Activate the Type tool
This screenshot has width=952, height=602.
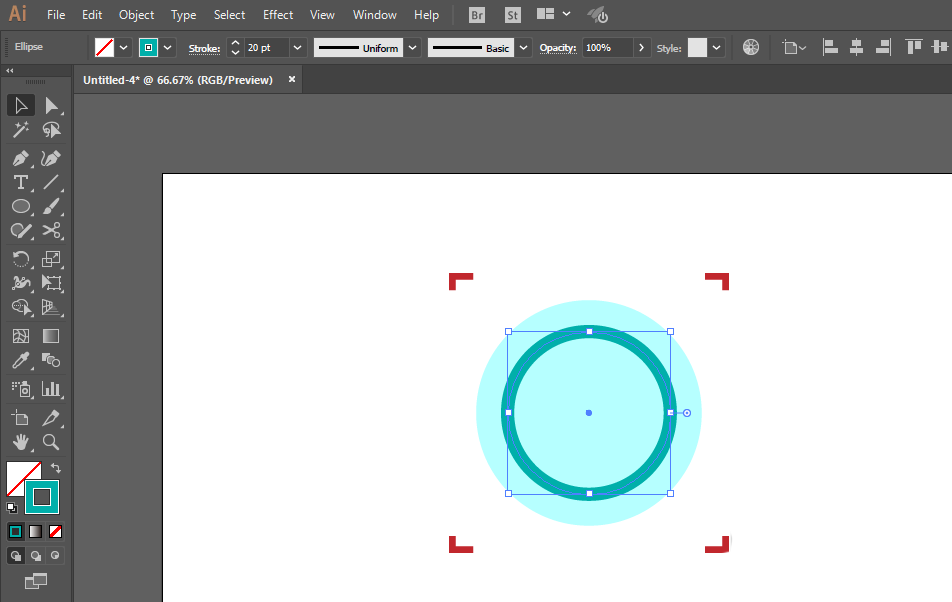(20, 182)
